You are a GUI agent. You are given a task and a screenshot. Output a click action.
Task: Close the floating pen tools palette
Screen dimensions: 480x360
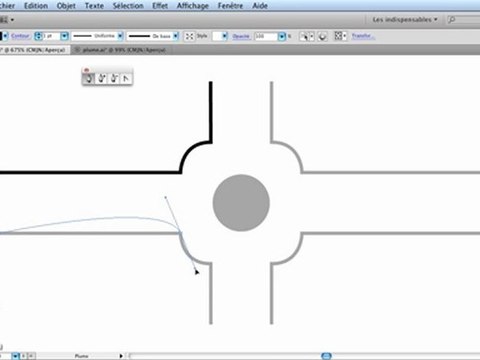(86, 70)
